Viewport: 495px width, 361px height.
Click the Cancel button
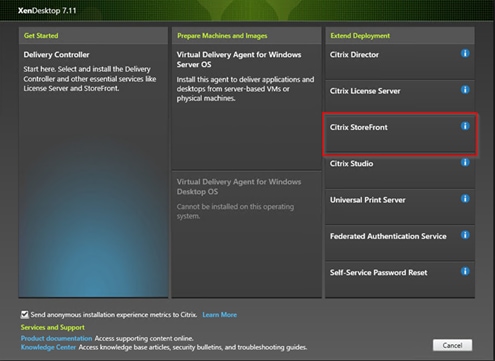tap(452, 345)
